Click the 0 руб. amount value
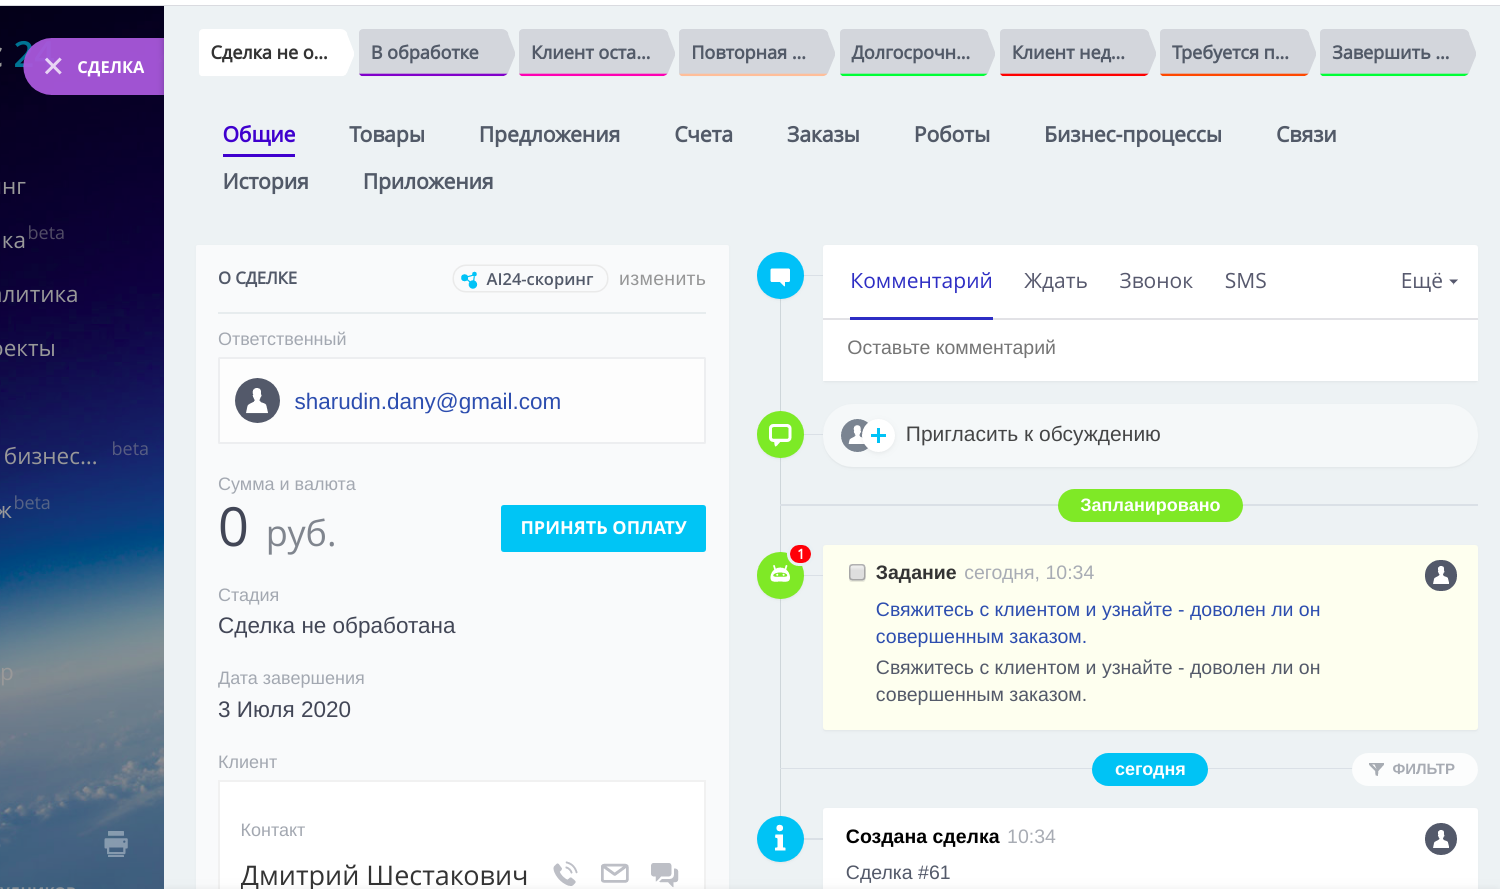The image size is (1500, 889). (x=277, y=528)
